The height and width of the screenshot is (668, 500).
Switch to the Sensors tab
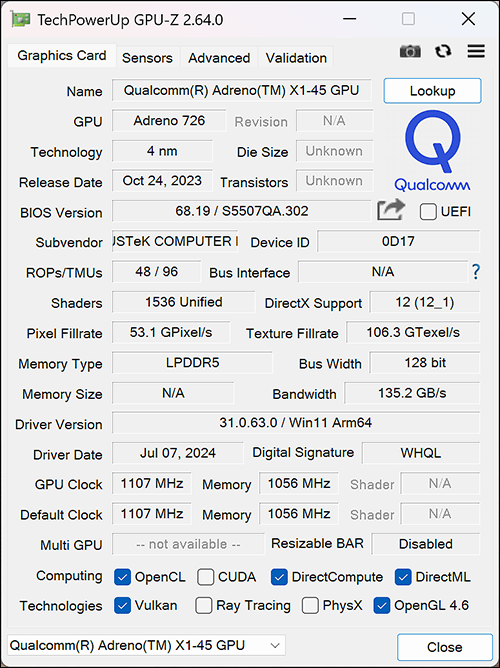[x=147, y=58]
